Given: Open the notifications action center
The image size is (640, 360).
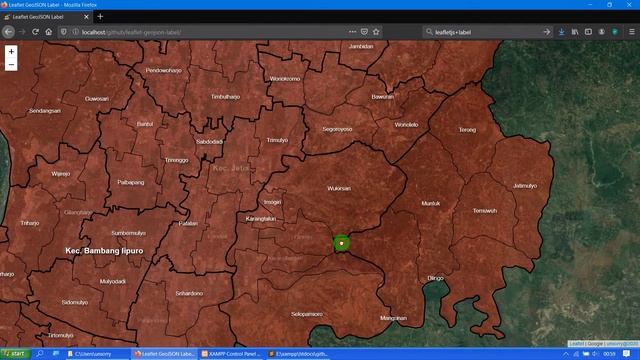Looking at the screenshot, I should (627, 354).
